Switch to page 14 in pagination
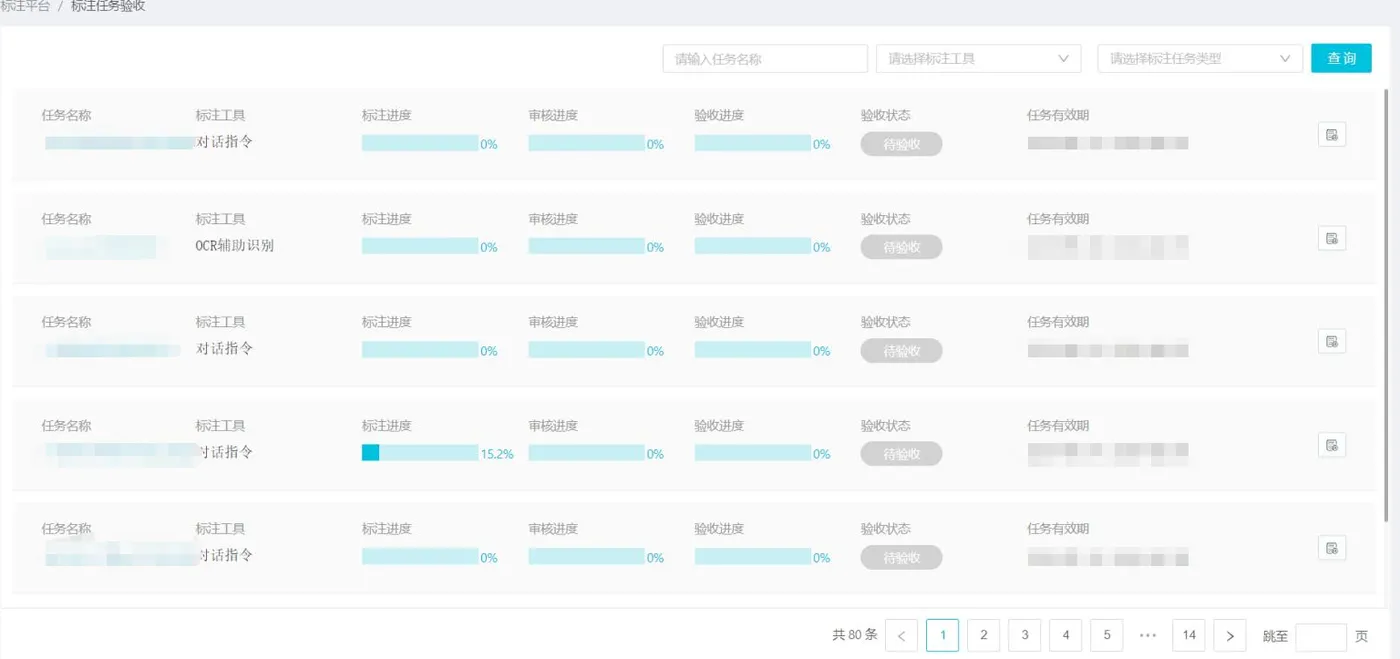This screenshot has width=1400, height=659. tap(1188, 635)
